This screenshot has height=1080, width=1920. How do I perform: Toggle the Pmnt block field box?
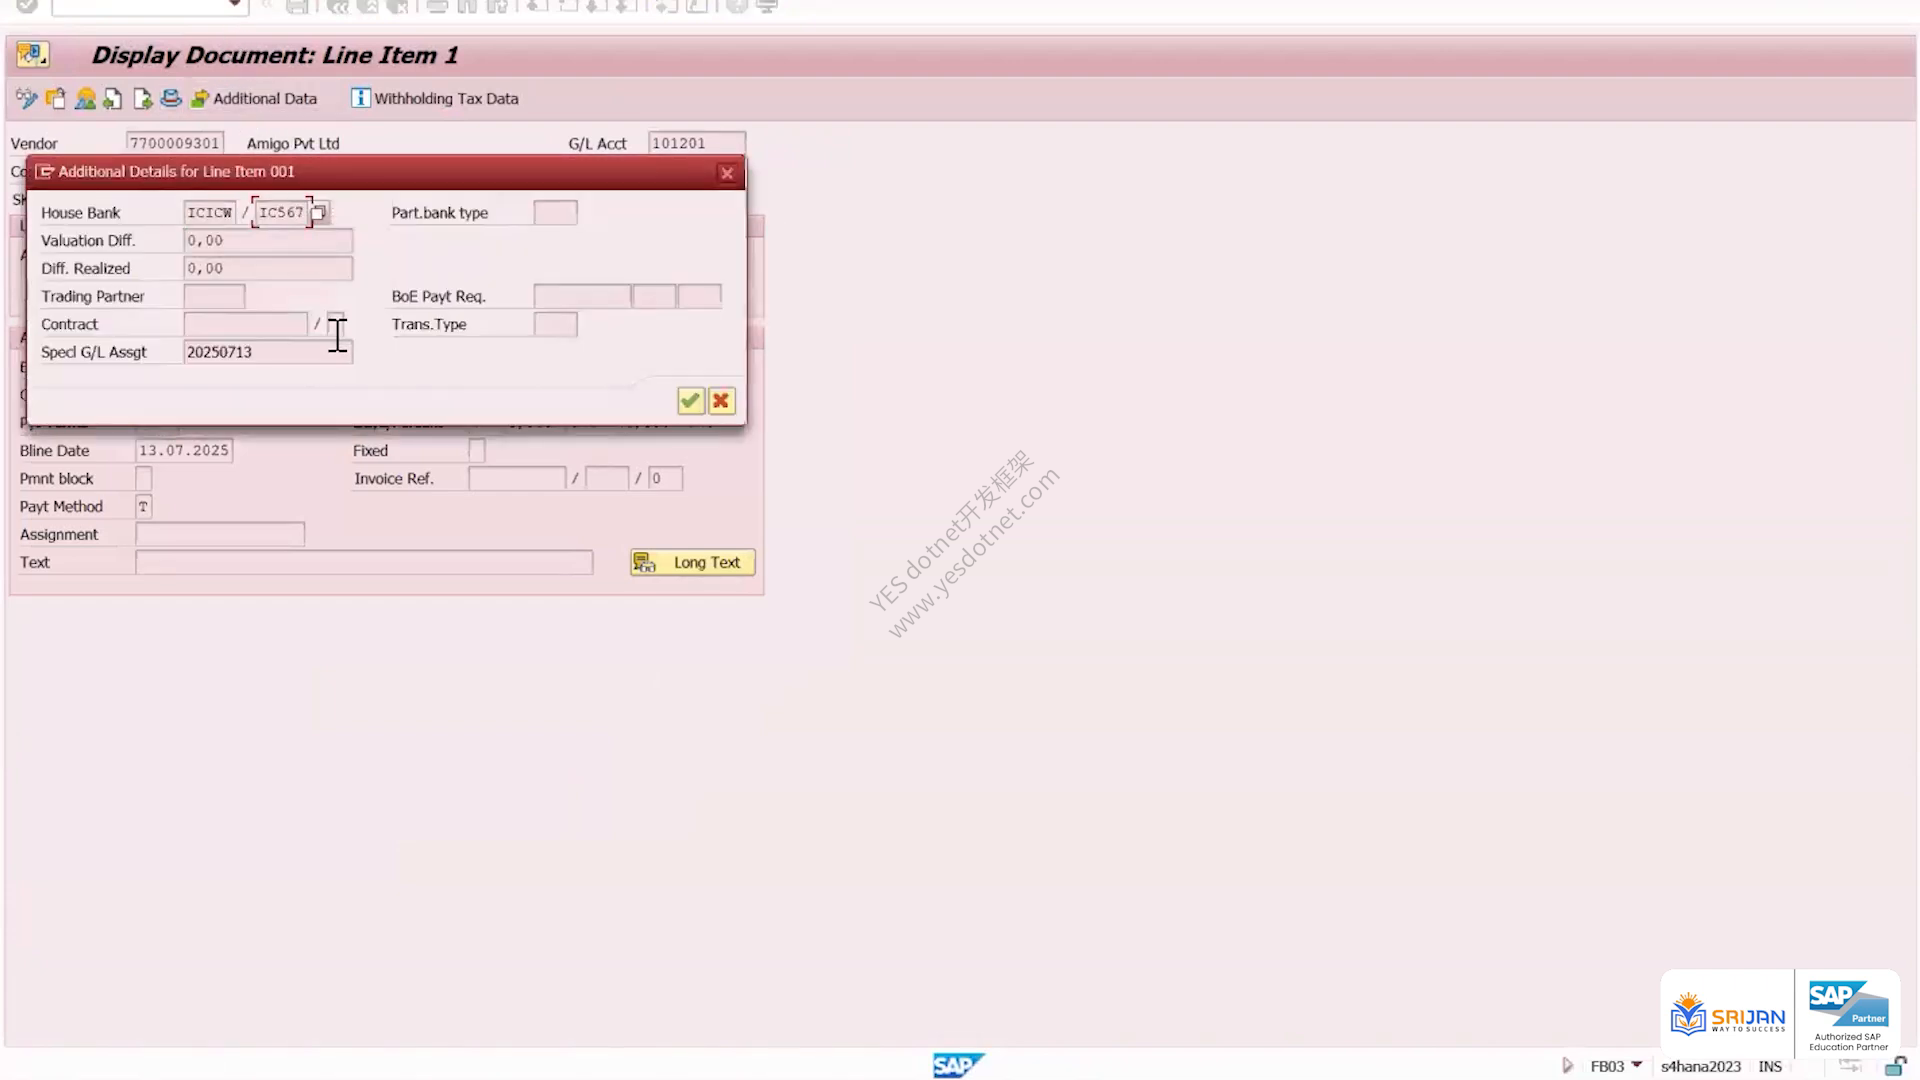point(144,479)
